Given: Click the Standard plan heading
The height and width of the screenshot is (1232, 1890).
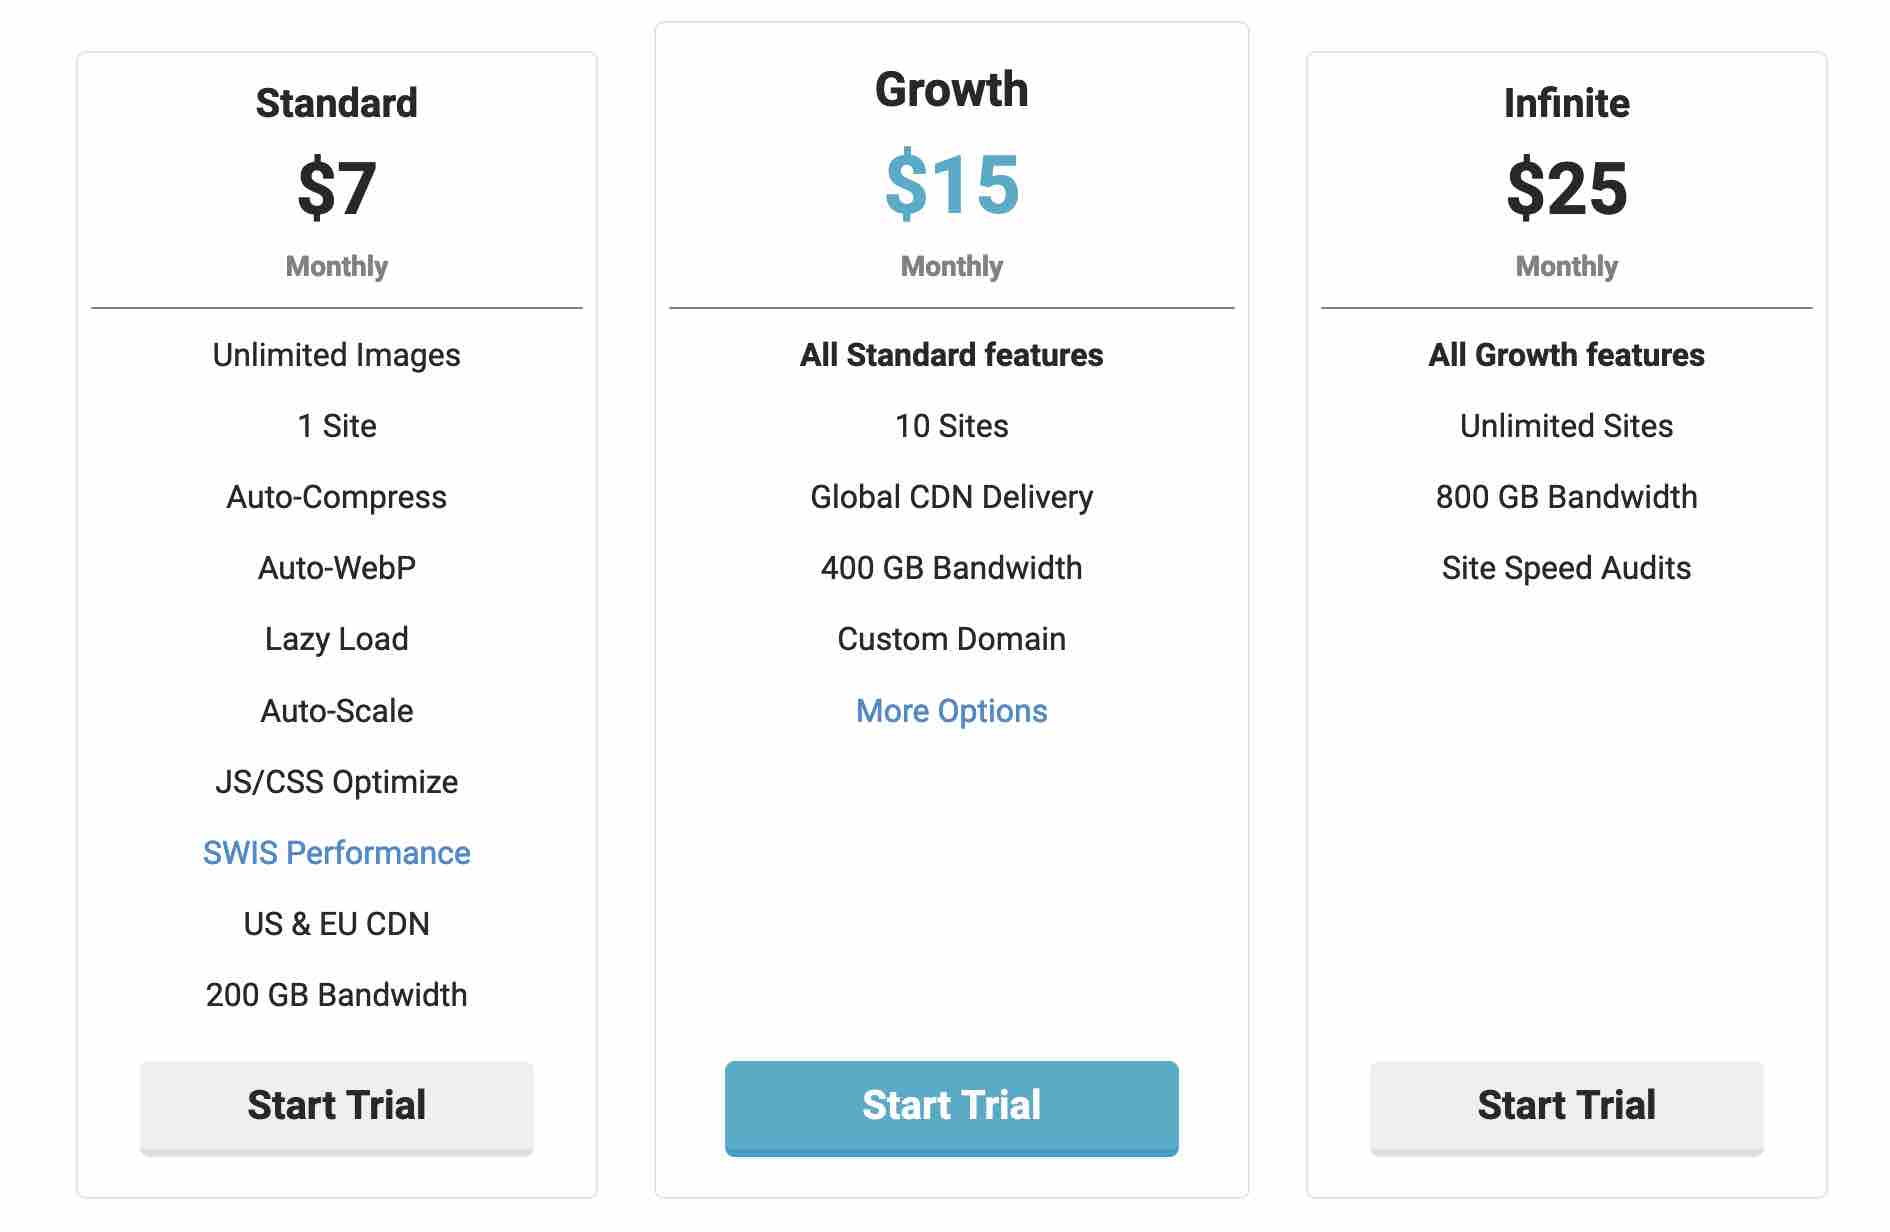Looking at the screenshot, I should 336,103.
